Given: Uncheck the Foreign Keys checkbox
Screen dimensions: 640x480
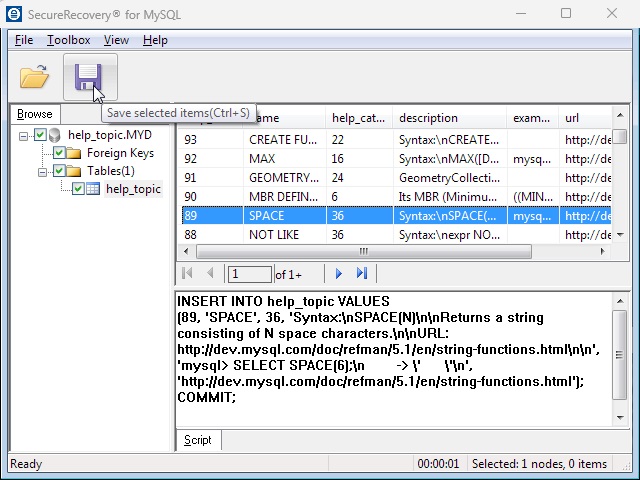Looking at the screenshot, I should point(59,153).
